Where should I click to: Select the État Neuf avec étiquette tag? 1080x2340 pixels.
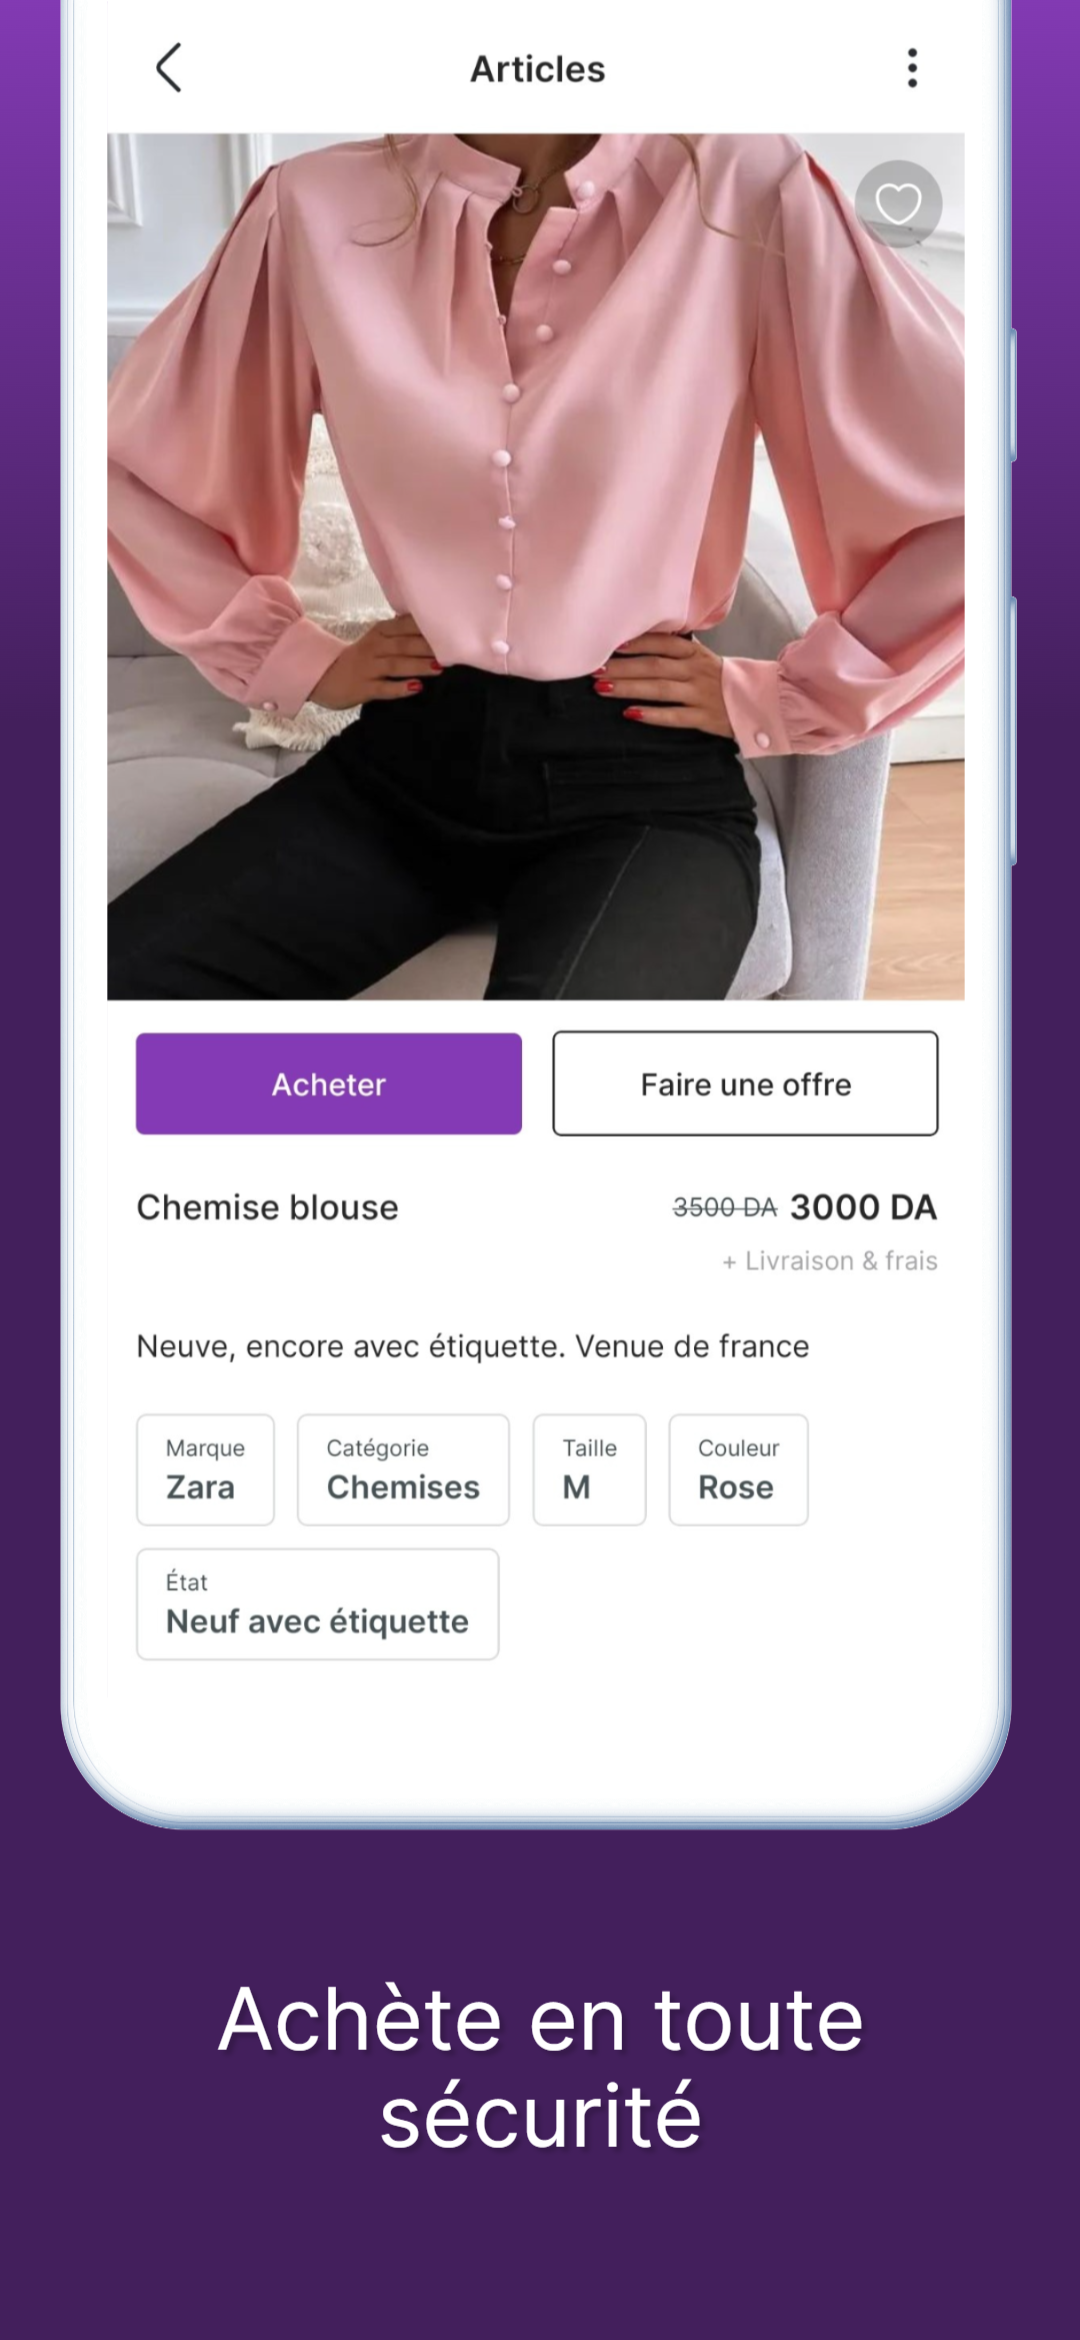tap(318, 1604)
